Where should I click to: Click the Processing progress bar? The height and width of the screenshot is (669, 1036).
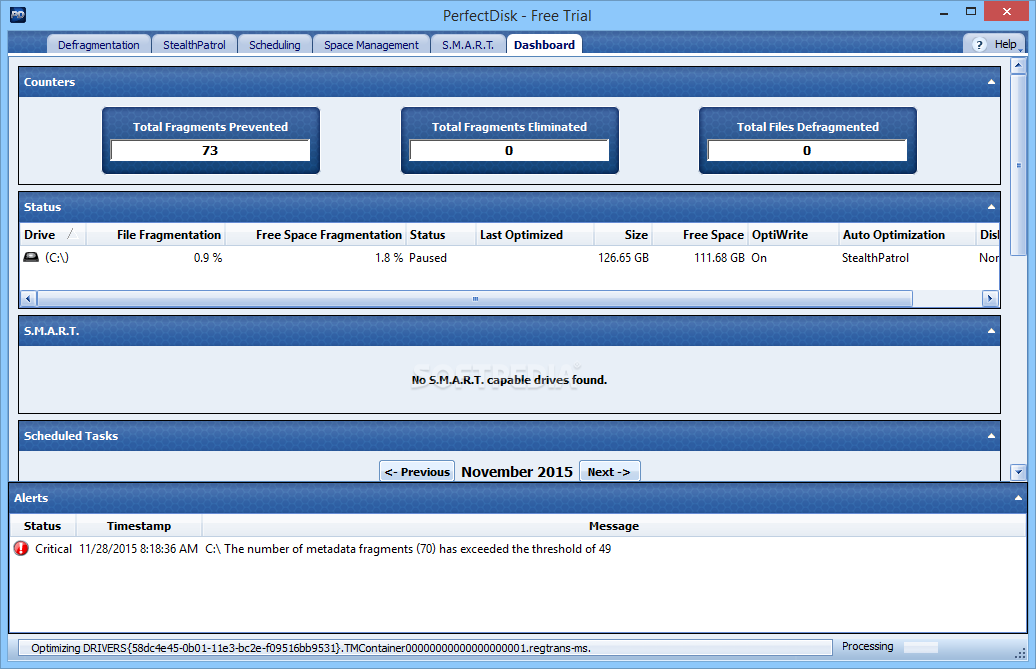(x=921, y=647)
